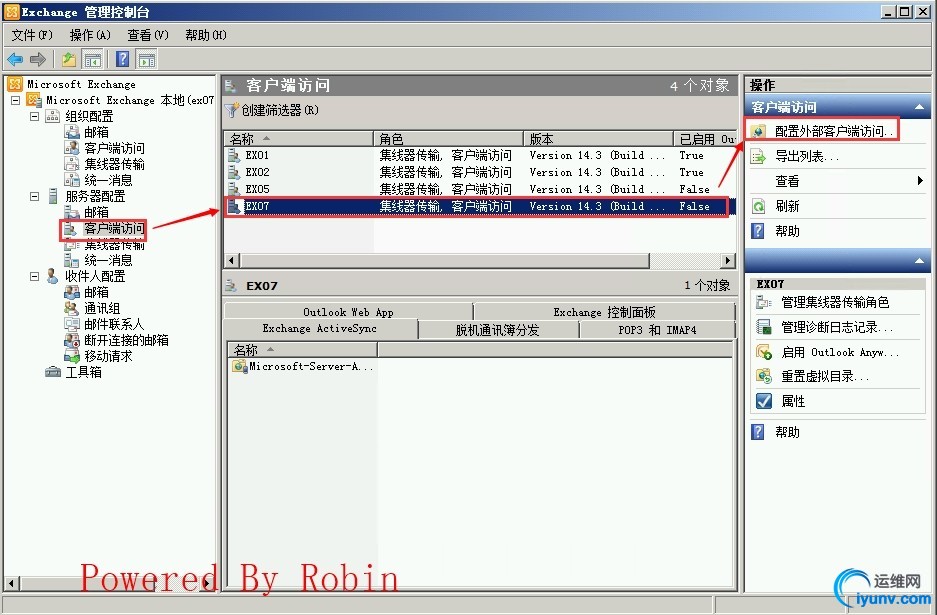Image resolution: width=937 pixels, height=615 pixels.
Task: Open the 帮助(H) menu
Action: 206,35
